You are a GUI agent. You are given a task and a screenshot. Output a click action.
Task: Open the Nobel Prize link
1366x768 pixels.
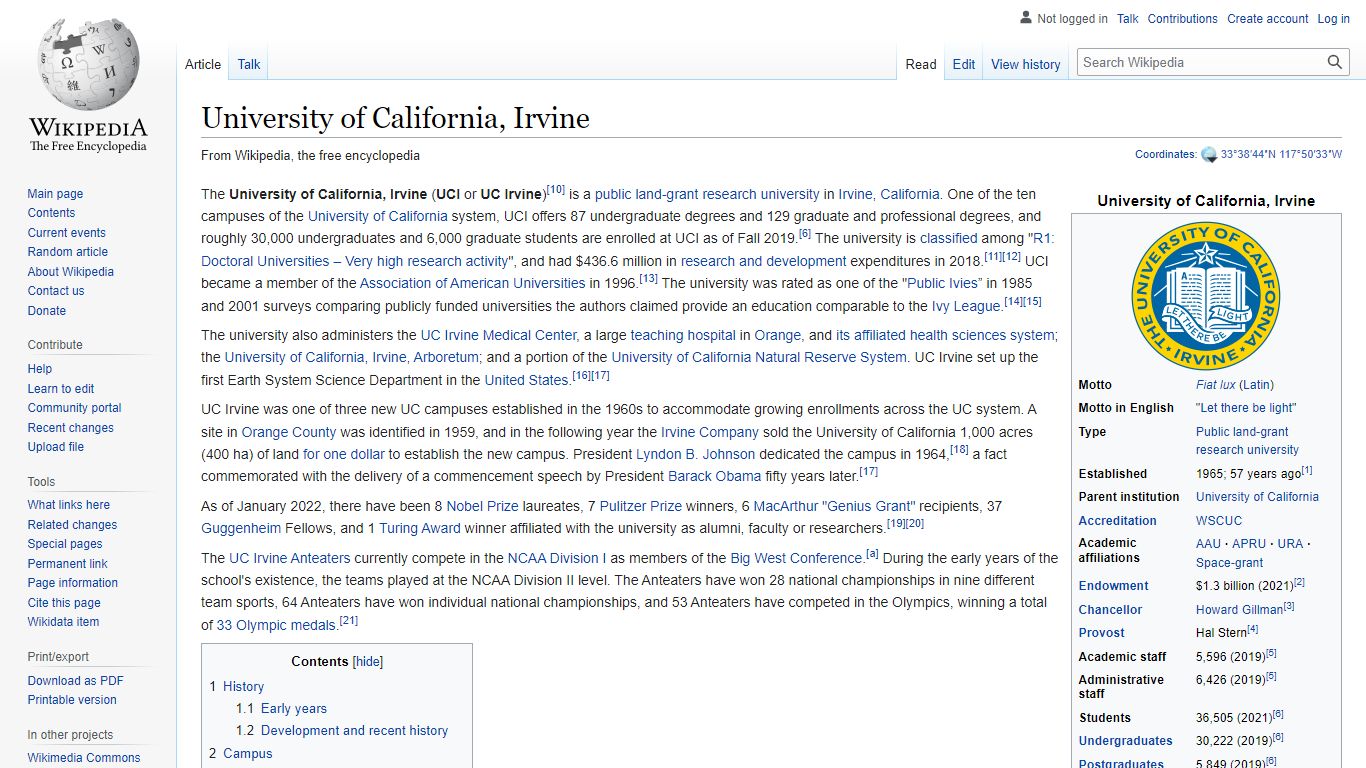(482, 506)
